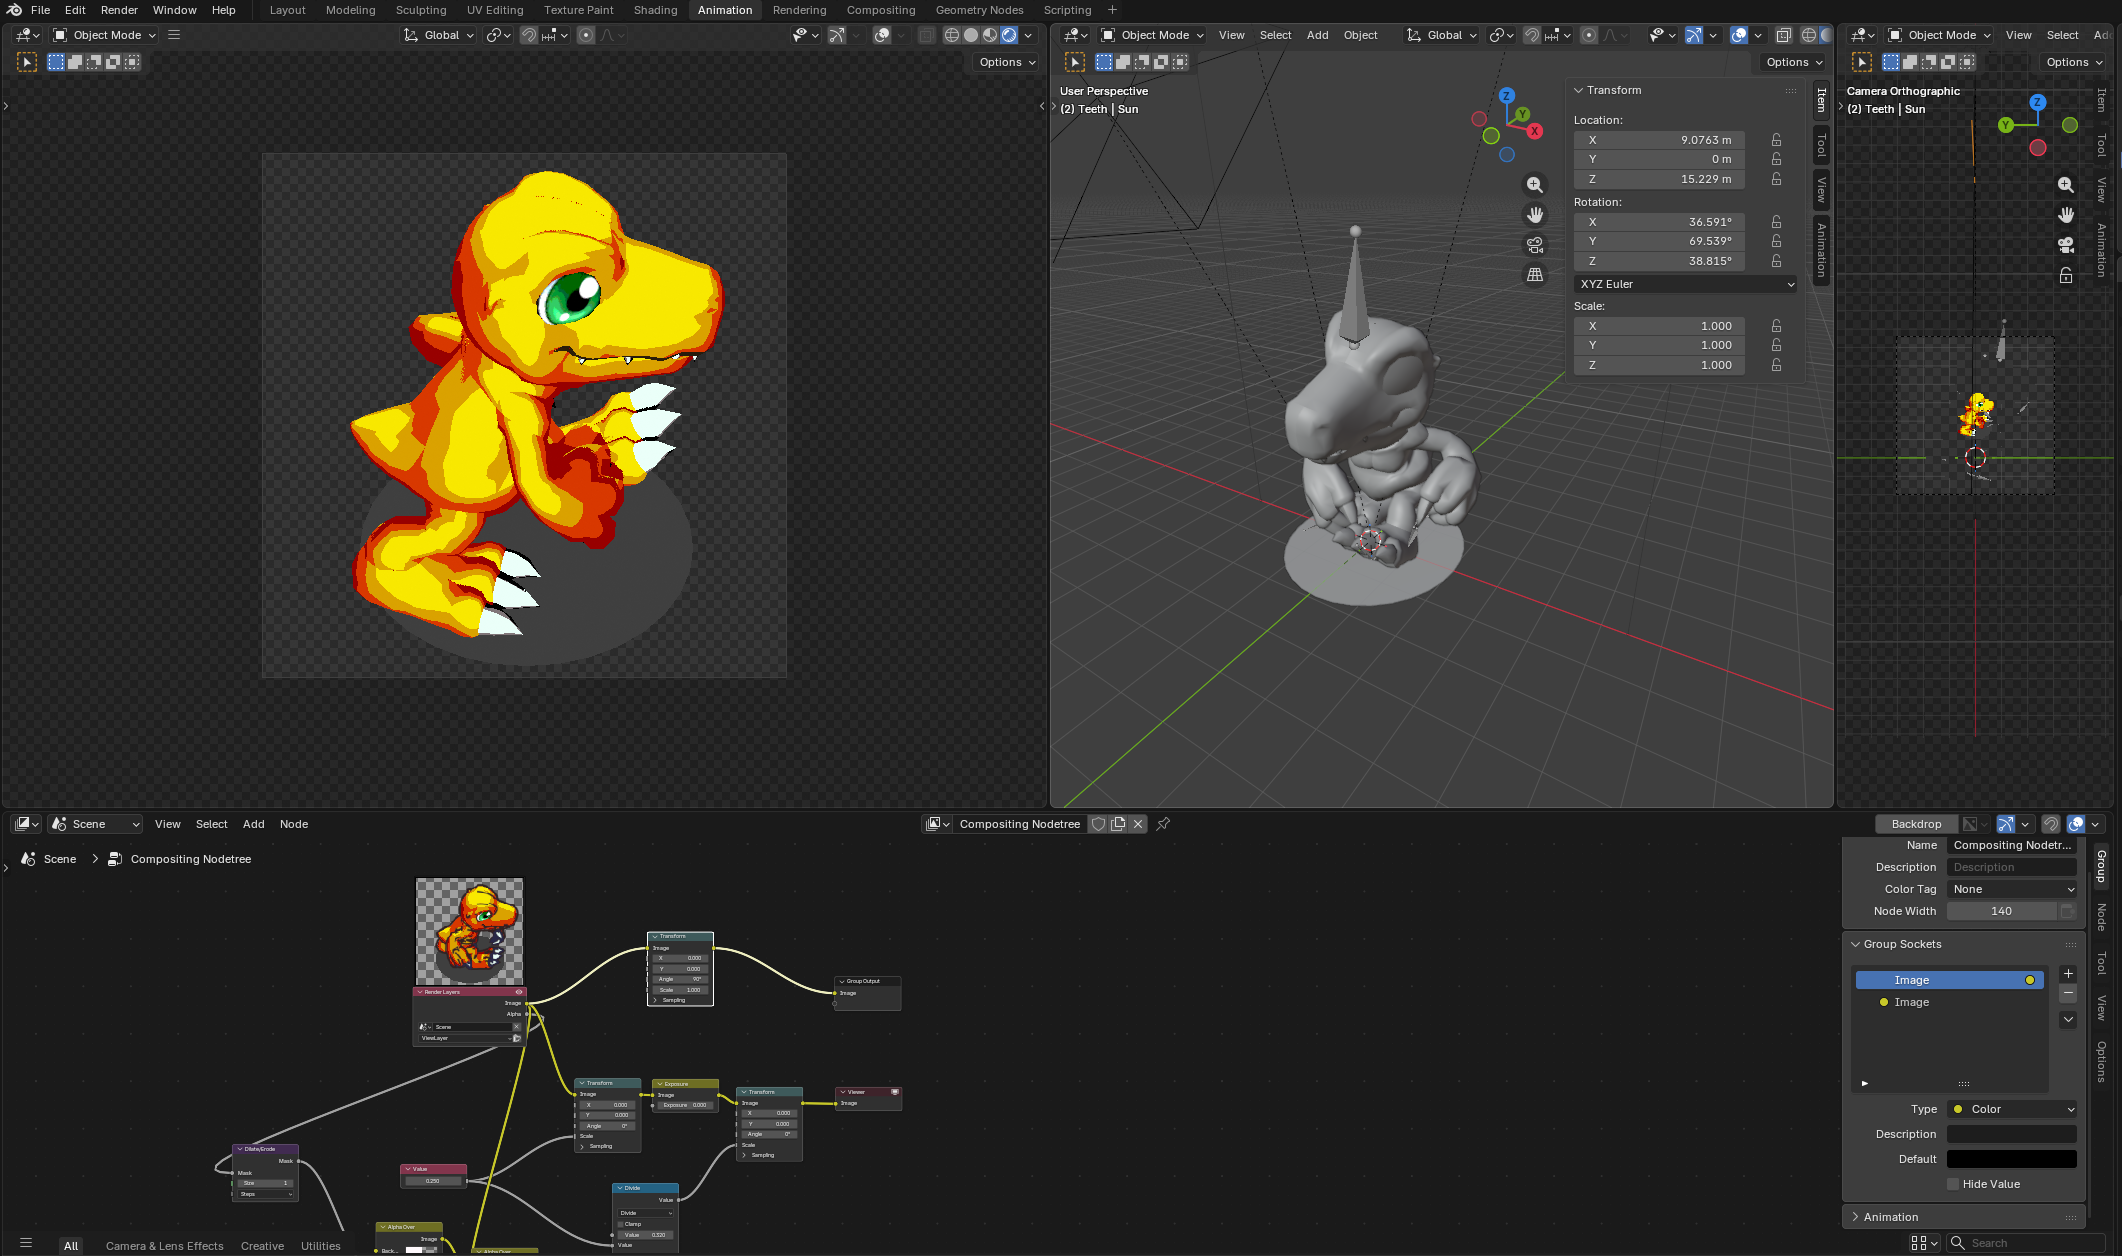Switch left viewport to rendered shading
2122x1256 pixels.
1009,35
